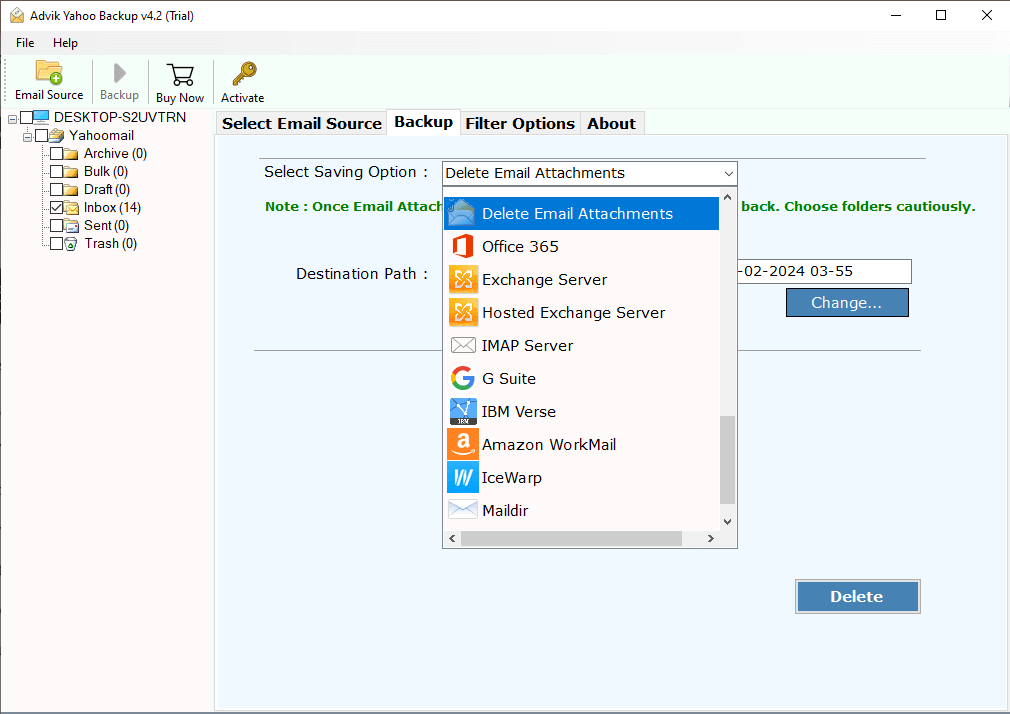
Task: Click horizontal scroll right arrow
Action: pyautogui.click(x=710, y=538)
